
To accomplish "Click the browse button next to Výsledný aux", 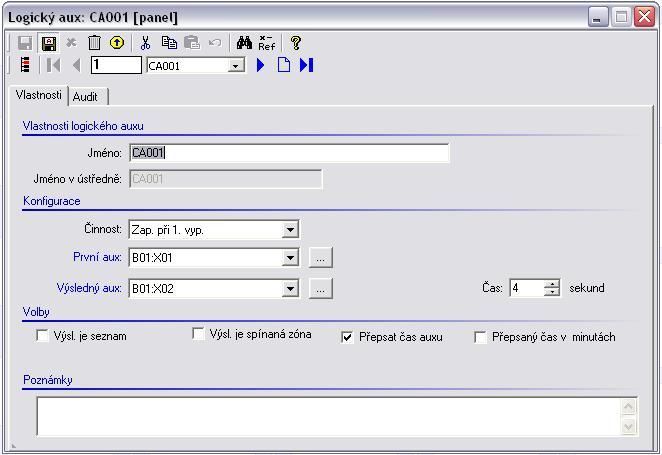I will [320, 289].
